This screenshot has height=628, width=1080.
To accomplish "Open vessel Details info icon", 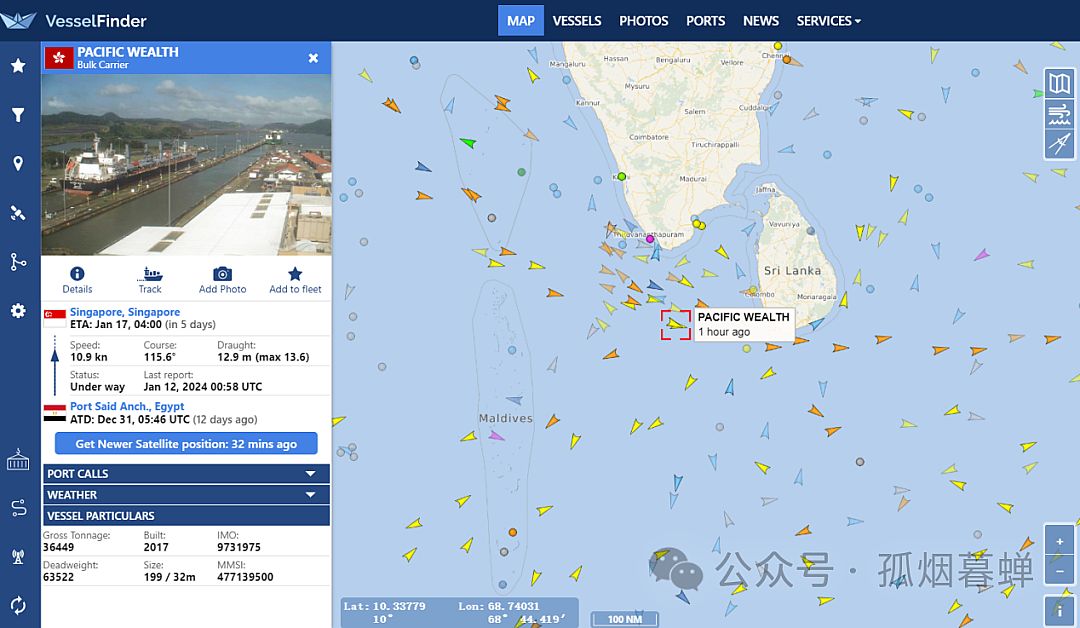I will point(77,279).
